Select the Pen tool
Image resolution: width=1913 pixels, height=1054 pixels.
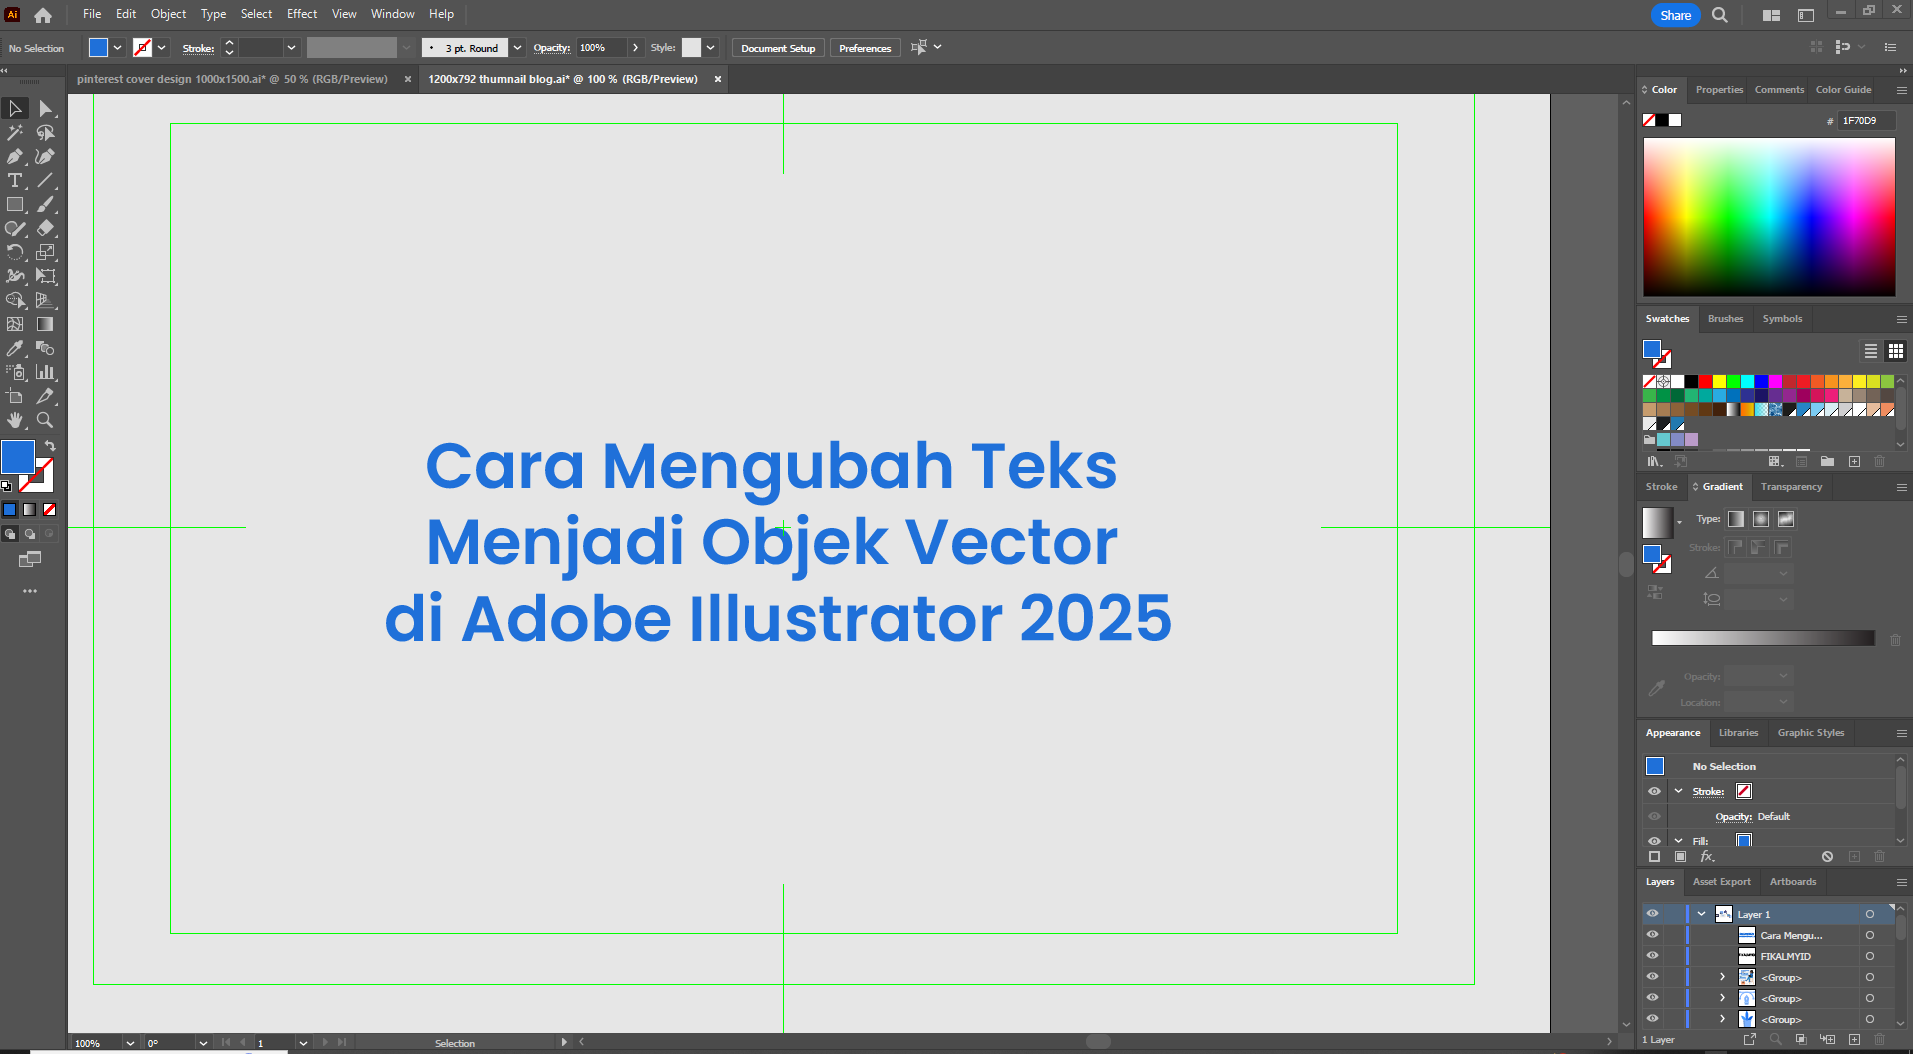coord(15,156)
